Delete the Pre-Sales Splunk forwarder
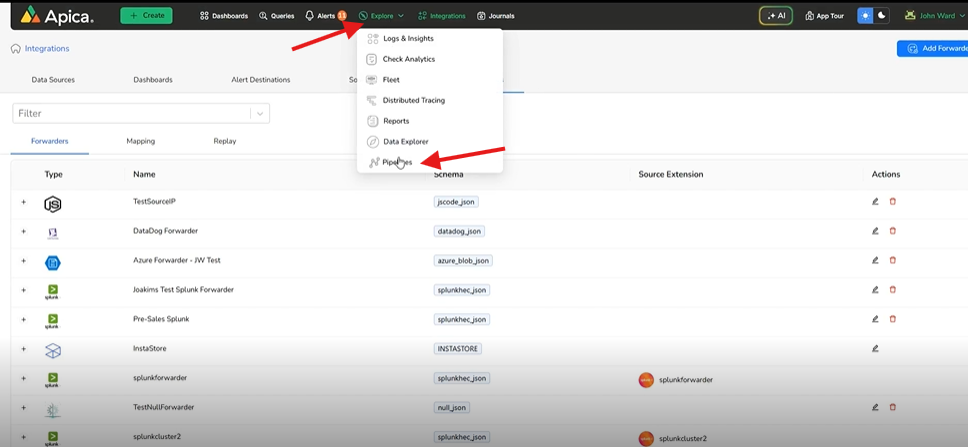968x447 pixels. pos(893,319)
